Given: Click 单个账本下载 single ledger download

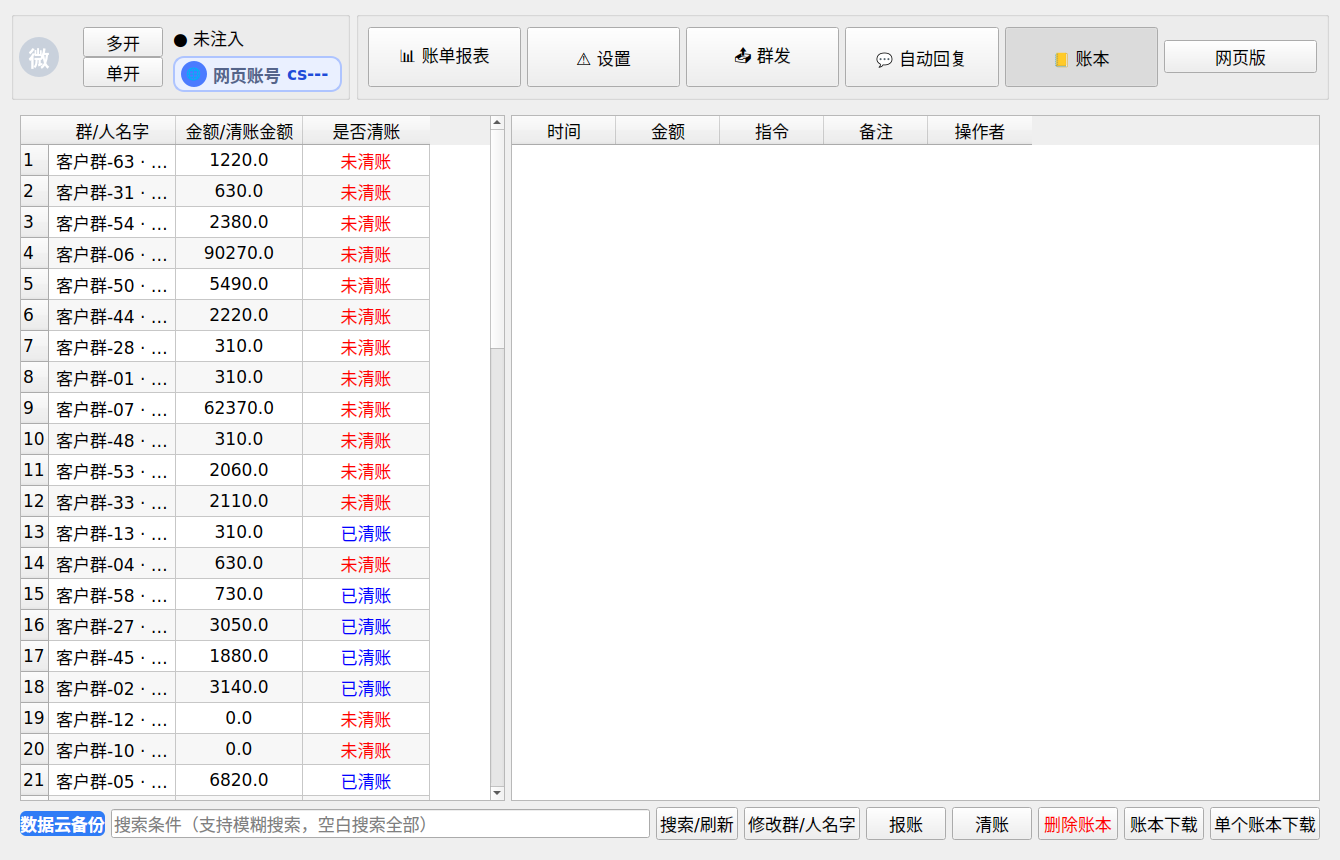Looking at the screenshot, I should tap(1265, 824).
